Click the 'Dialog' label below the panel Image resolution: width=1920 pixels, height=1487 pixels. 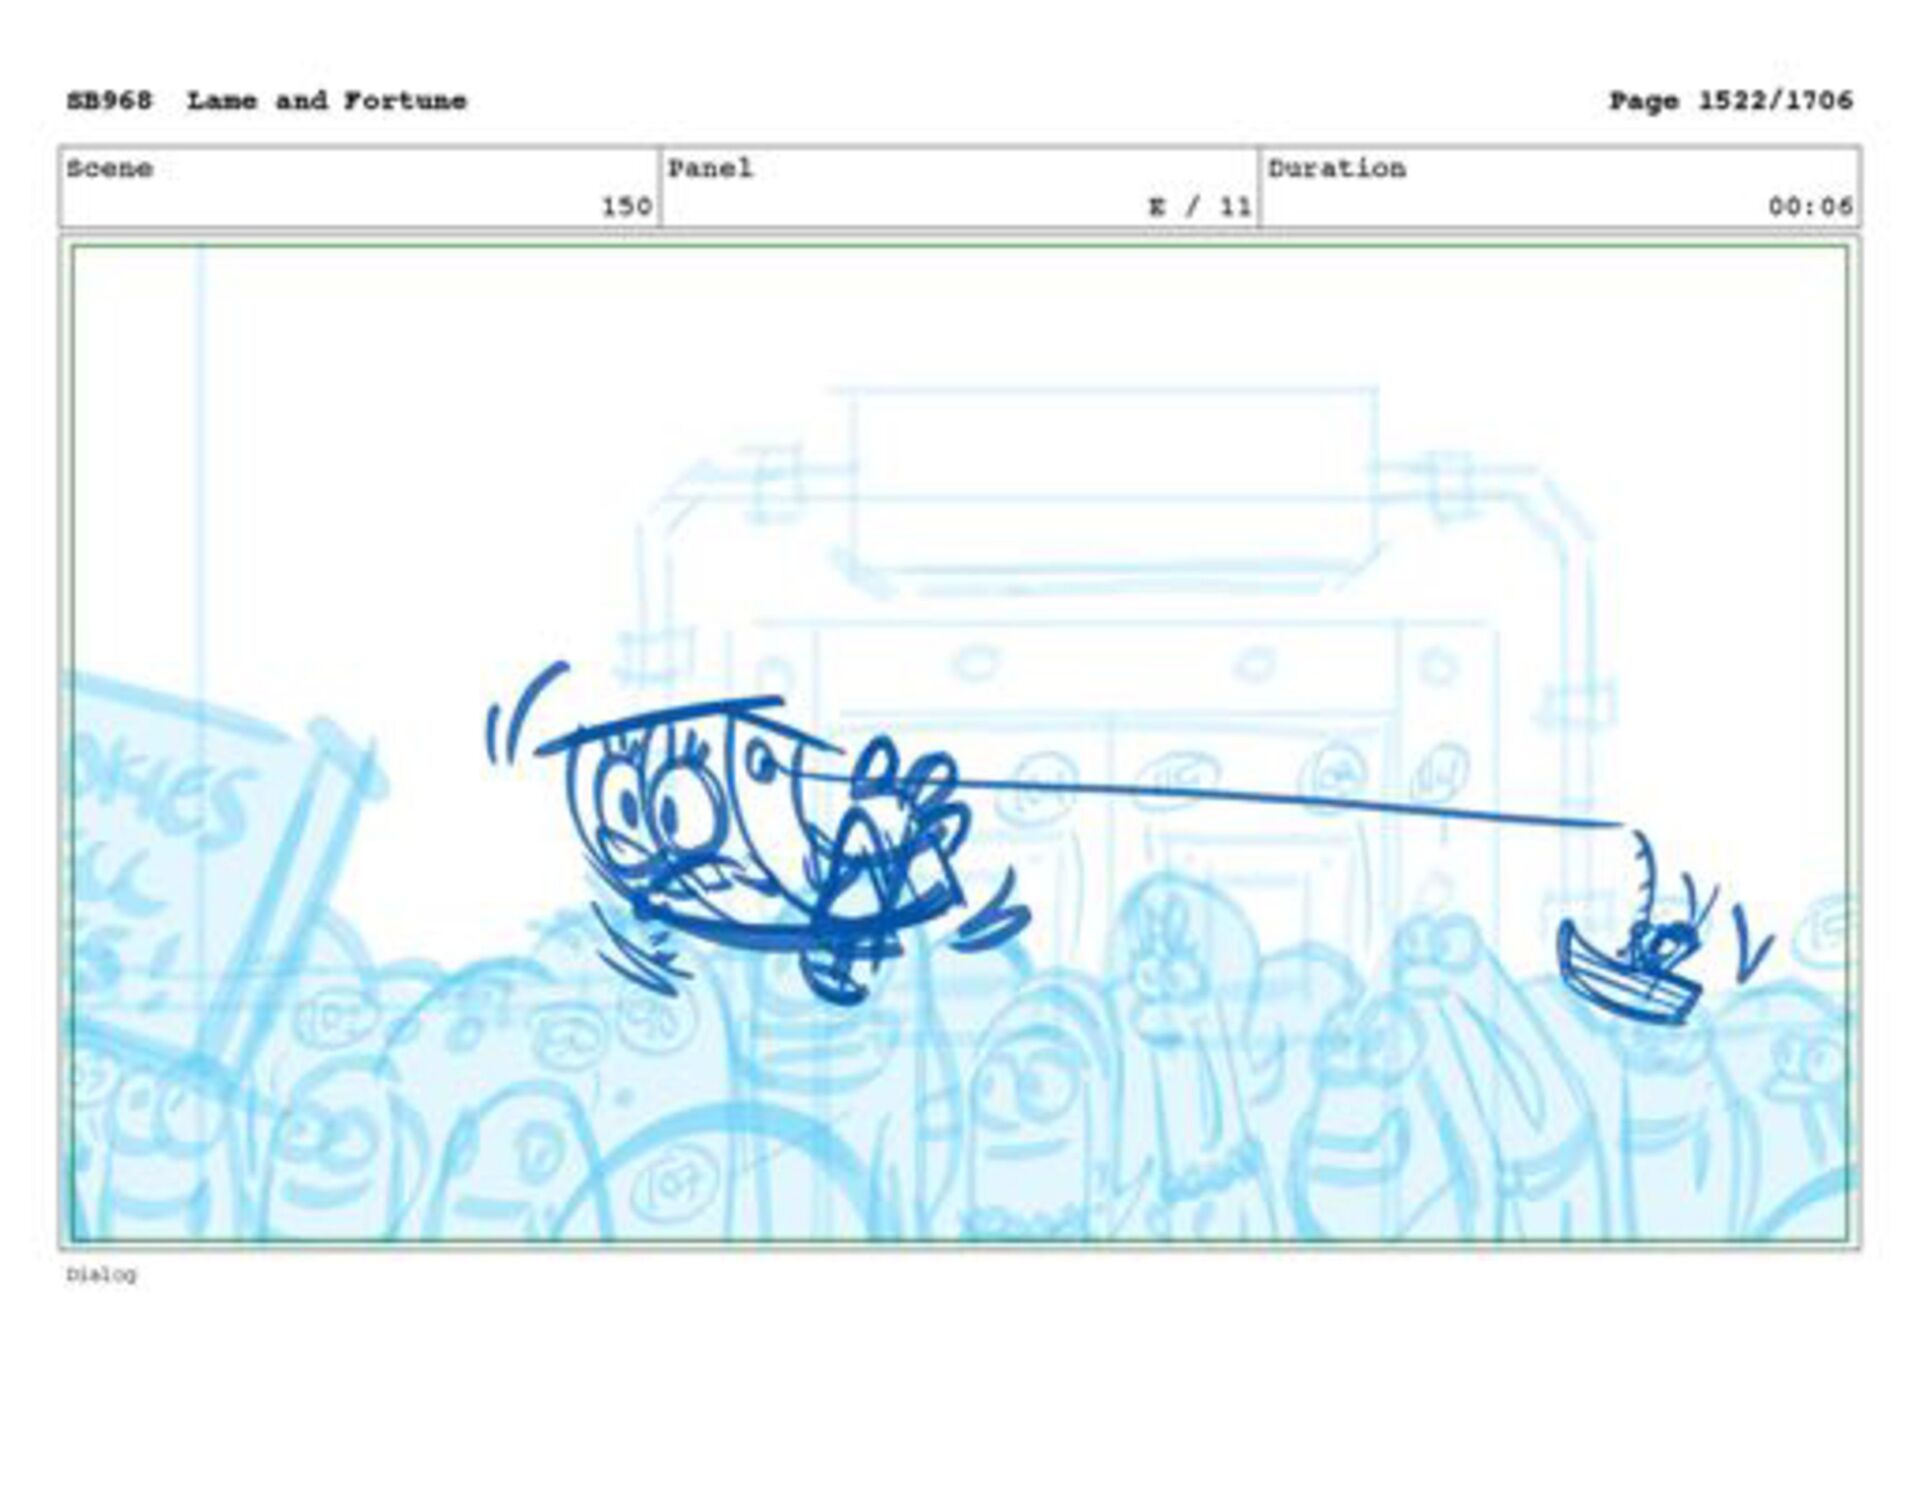(101, 1274)
